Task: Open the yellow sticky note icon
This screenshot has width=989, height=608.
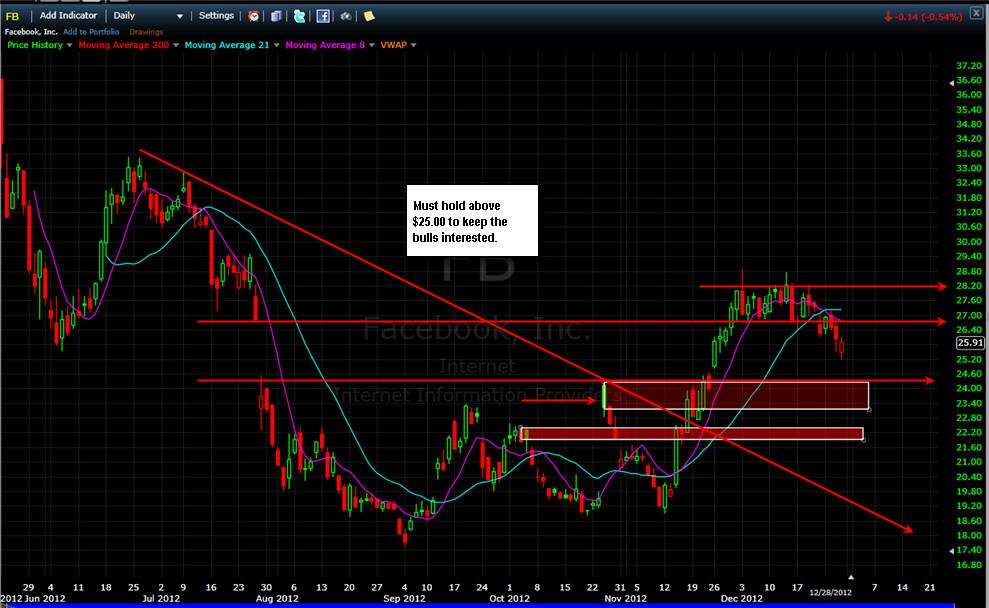Action: (369, 16)
